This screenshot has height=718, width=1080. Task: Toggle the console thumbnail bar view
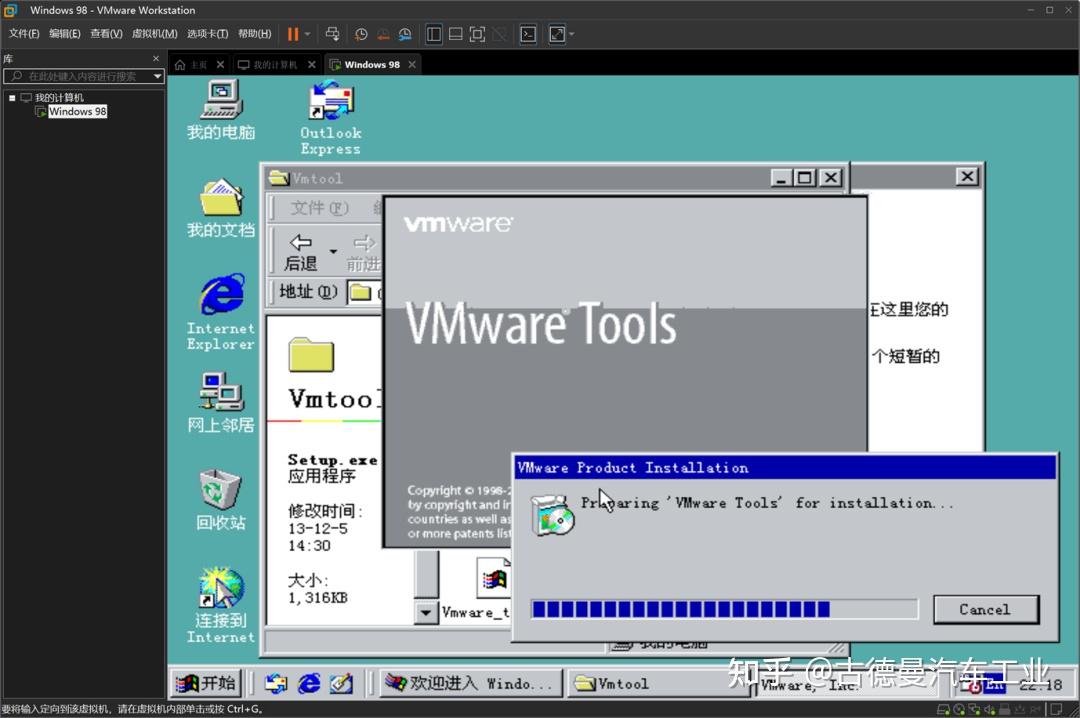click(455, 33)
